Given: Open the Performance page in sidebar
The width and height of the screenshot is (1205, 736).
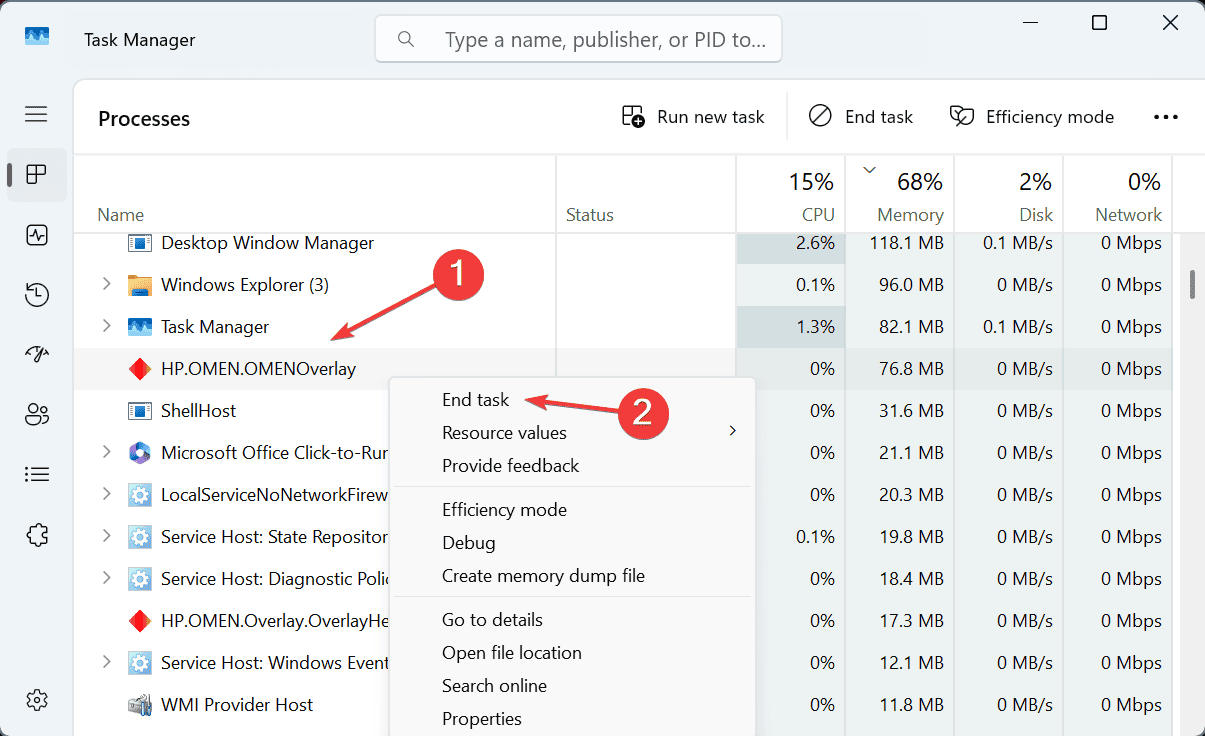Looking at the screenshot, I should point(37,235).
